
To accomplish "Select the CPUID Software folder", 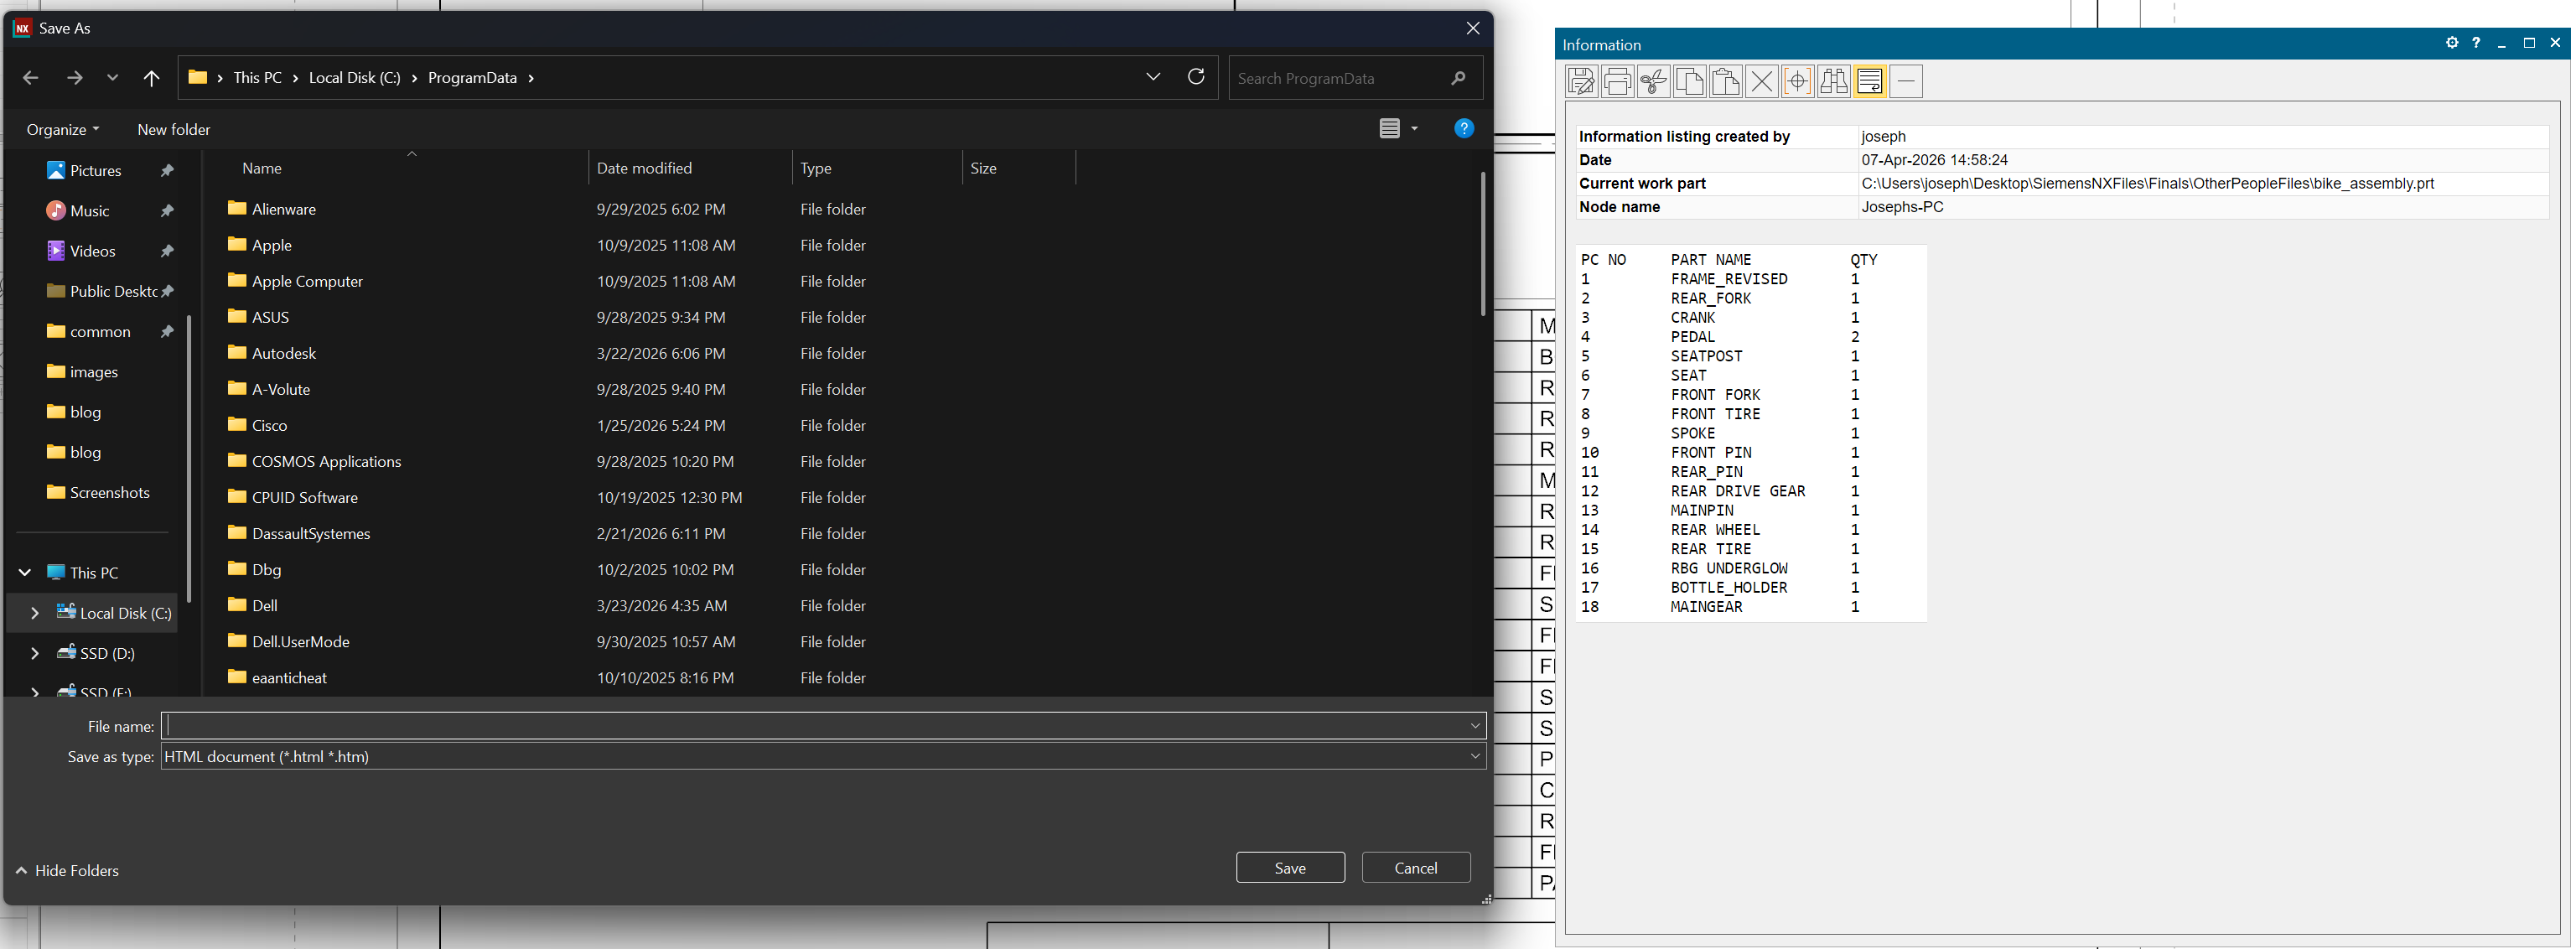I will (304, 497).
